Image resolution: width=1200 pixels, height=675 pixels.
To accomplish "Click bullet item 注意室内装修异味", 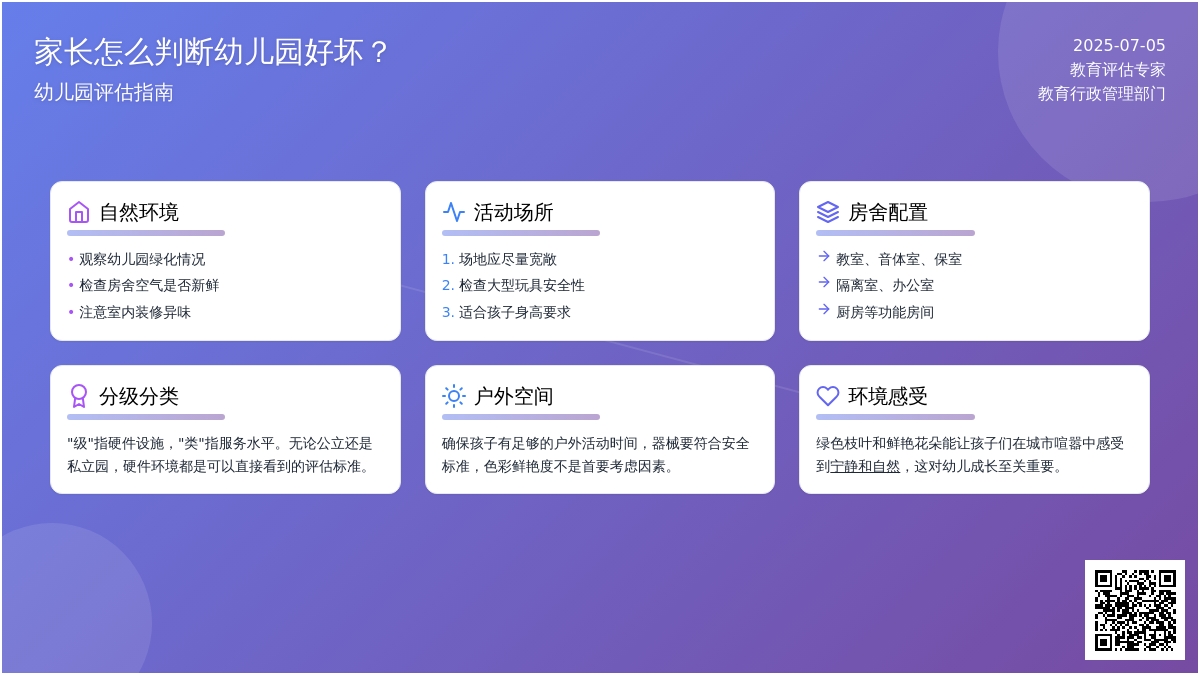I will 135,312.
